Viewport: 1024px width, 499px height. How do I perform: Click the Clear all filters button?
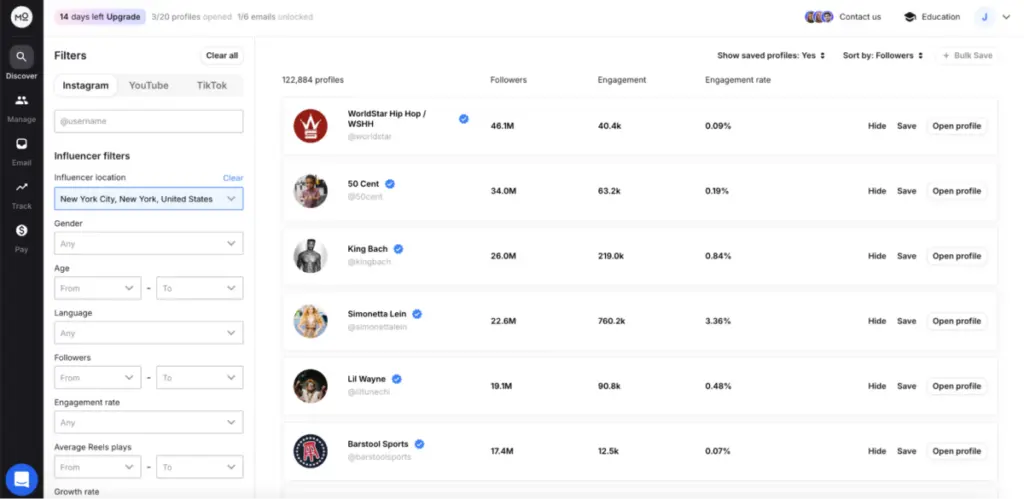[x=221, y=56]
